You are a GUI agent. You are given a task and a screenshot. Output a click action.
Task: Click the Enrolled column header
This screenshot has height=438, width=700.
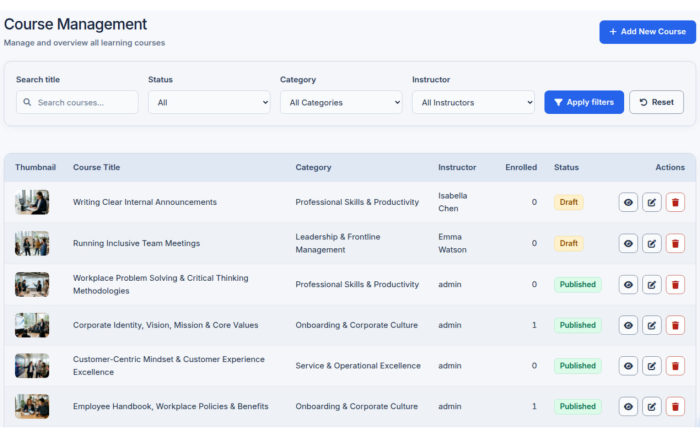521,167
